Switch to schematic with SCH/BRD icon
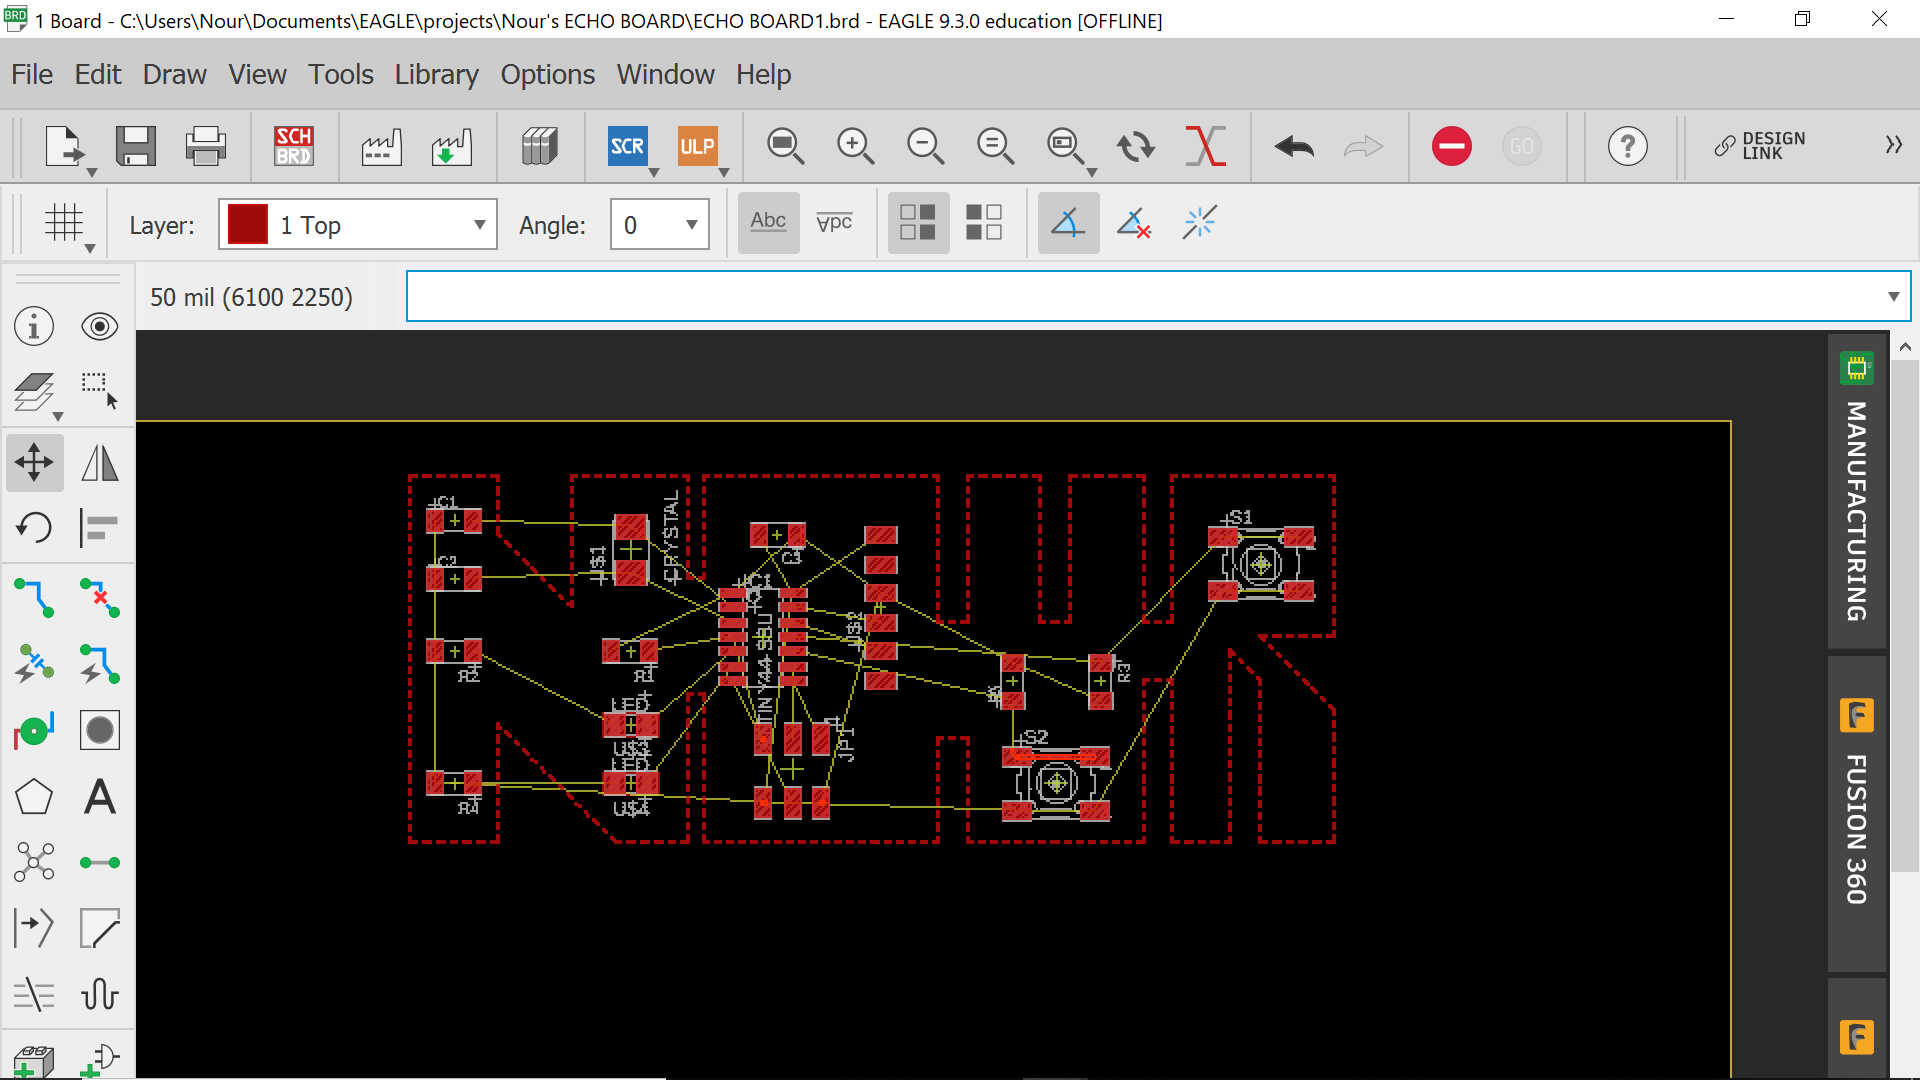 (294, 146)
